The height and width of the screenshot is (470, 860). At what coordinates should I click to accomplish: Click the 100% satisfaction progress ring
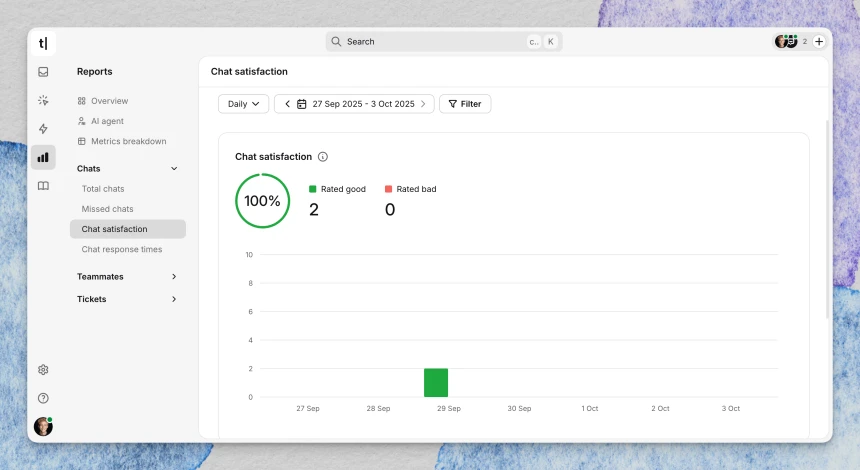pos(263,201)
